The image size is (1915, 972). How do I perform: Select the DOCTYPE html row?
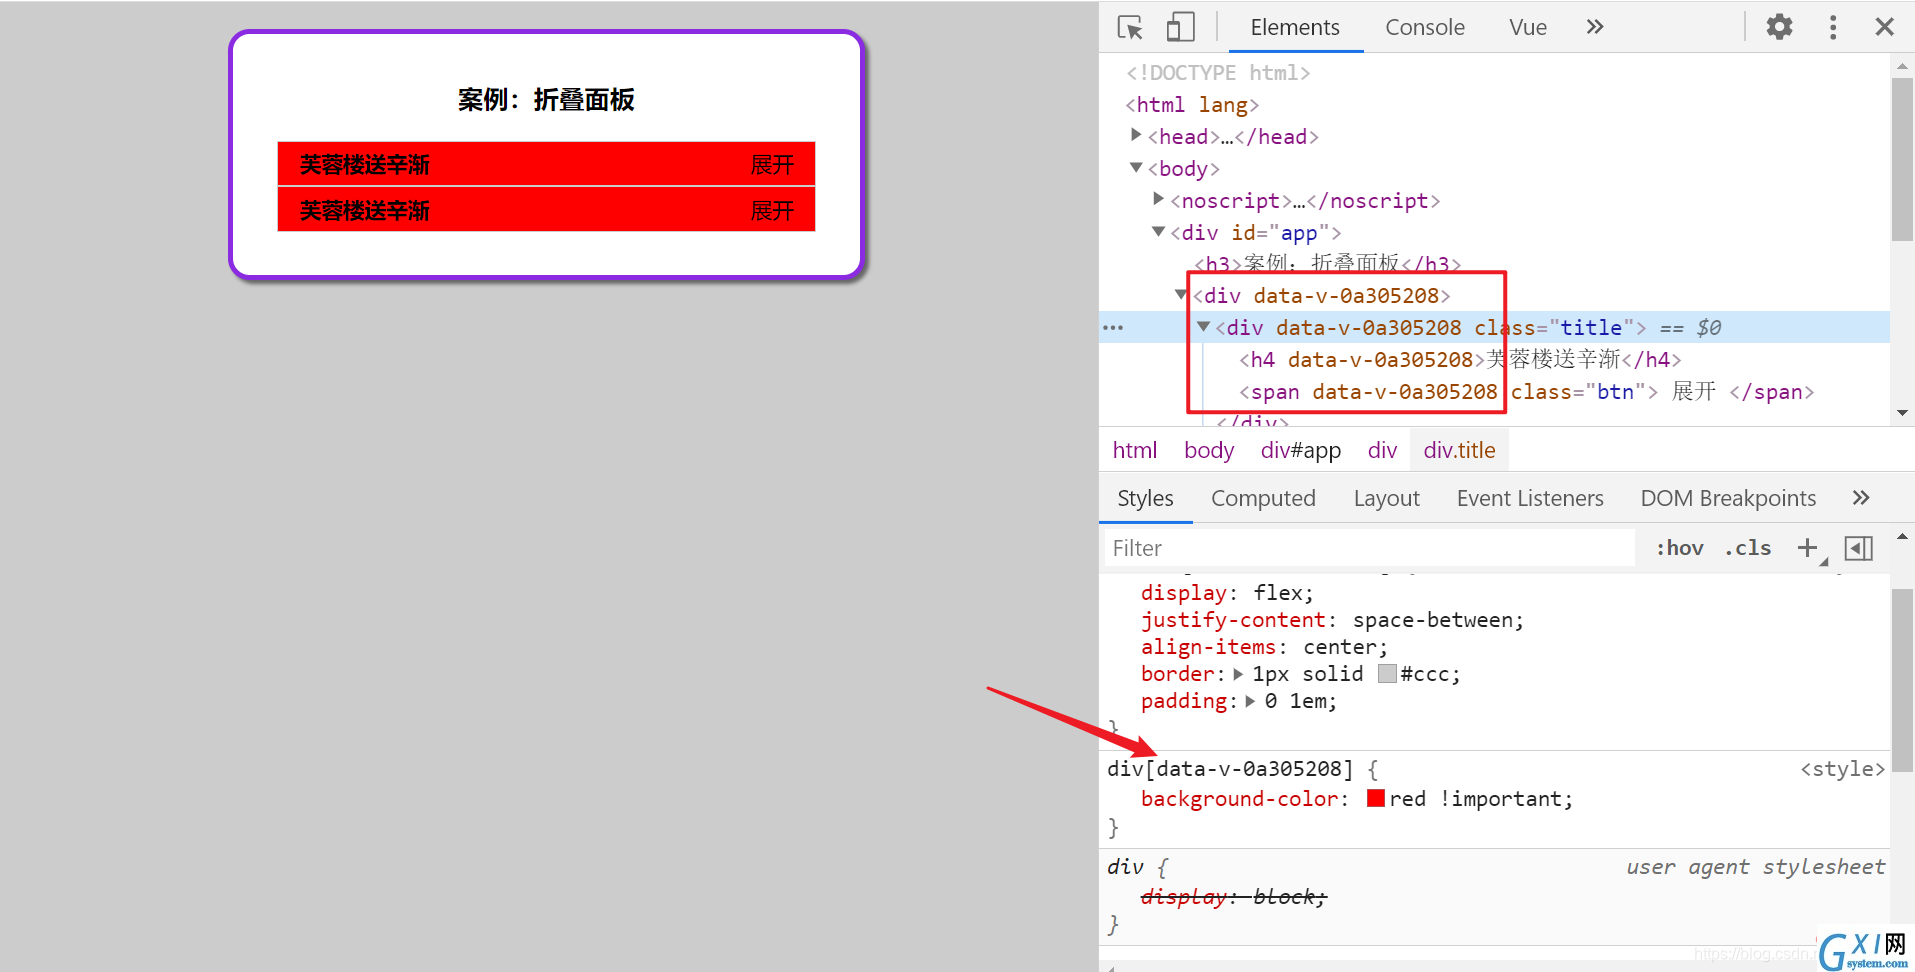tap(1218, 72)
